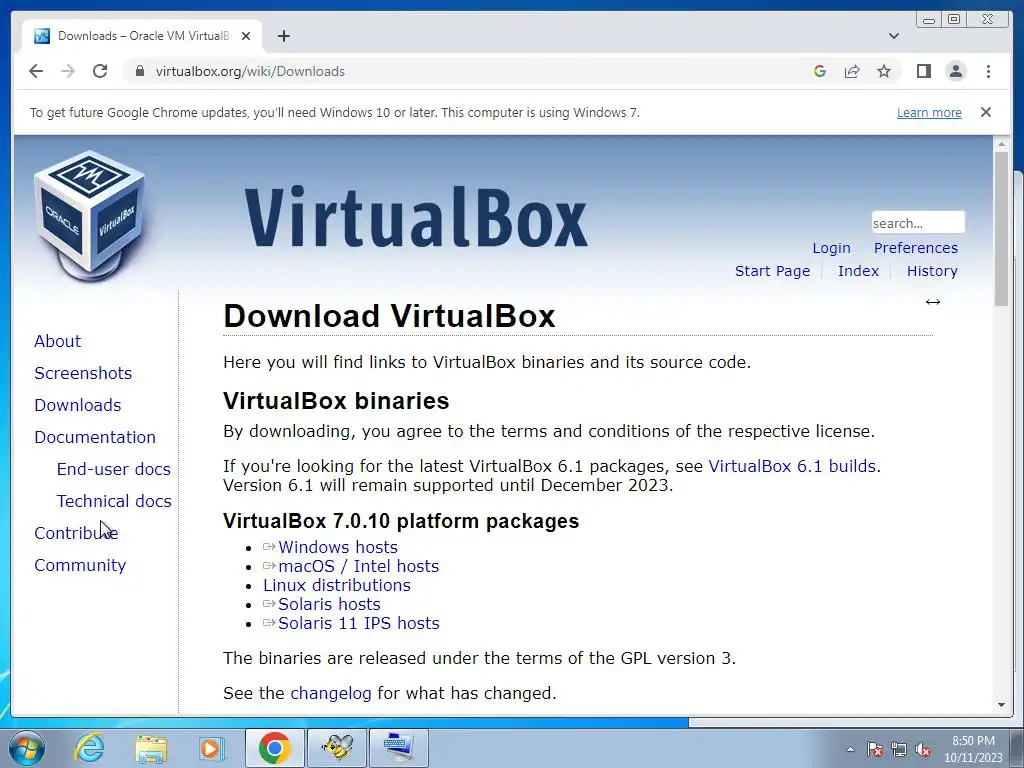Click the page scrollbar down arrow
The width and height of the screenshot is (1024, 768).
pyautogui.click(x=1001, y=705)
